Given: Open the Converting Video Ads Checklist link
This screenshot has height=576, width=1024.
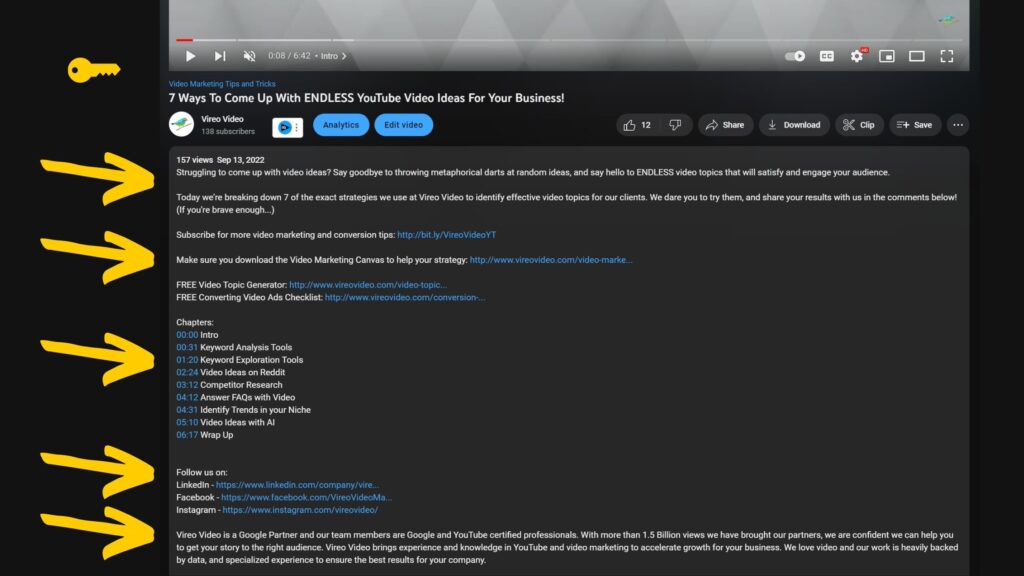Looking at the screenshot, I should (405, 297).
